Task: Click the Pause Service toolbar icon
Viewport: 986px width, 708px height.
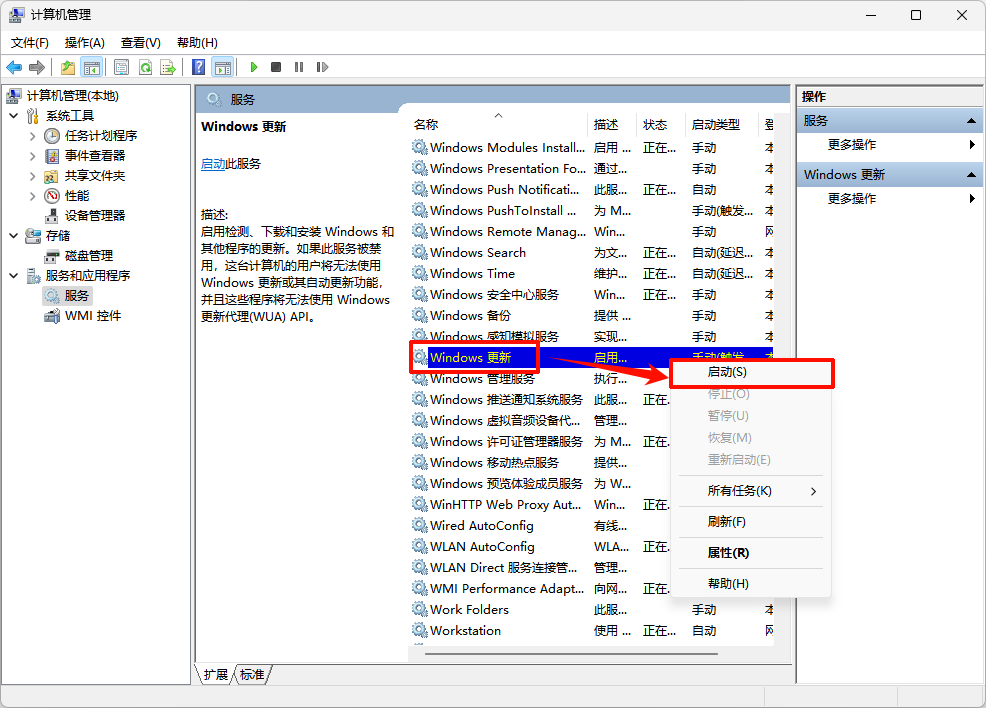Action: (x=298, y=67)
